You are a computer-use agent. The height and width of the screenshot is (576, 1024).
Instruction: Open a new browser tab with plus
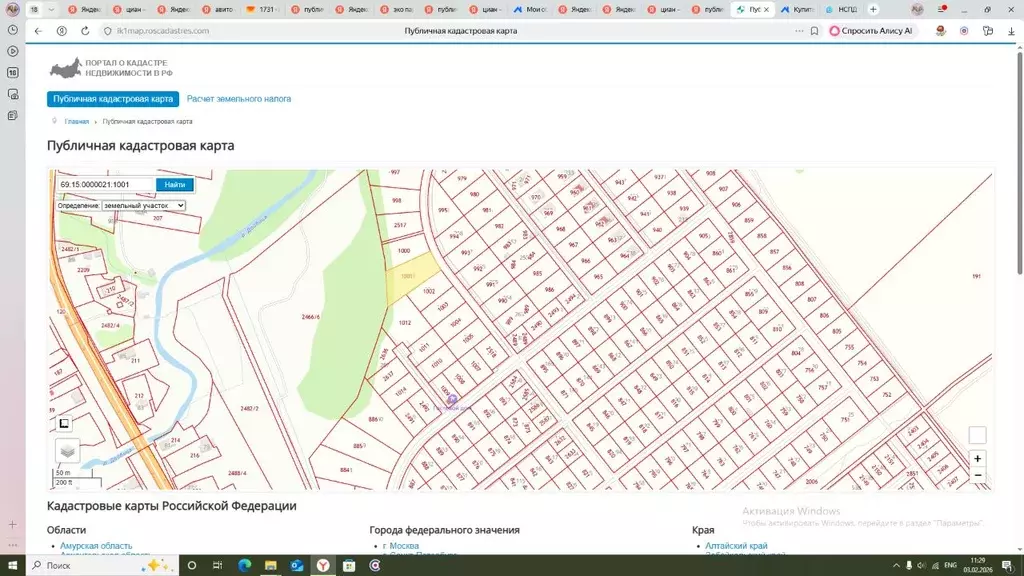[873, 9]
